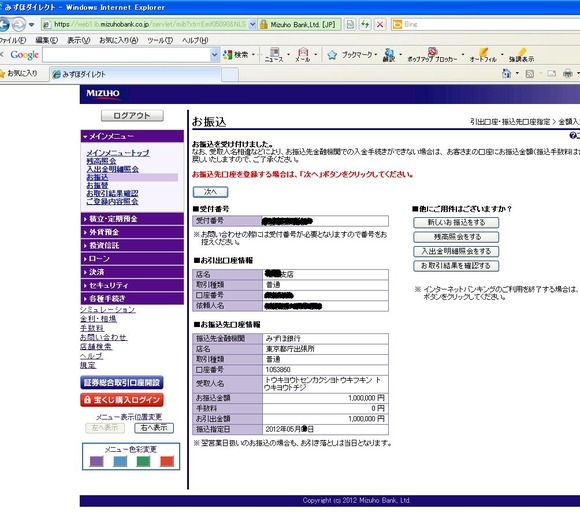Open the 入出金明細照会 sidebar link

[x=112, y=169]
